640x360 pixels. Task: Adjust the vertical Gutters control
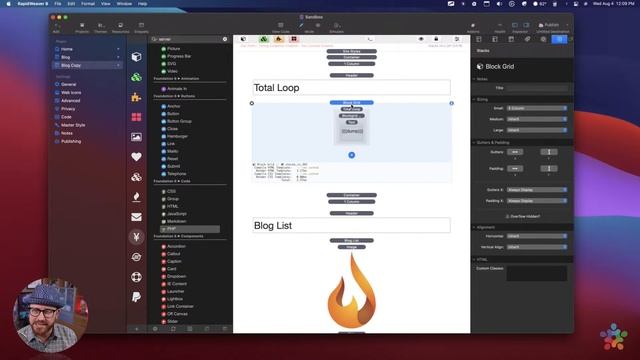(x=549, y=152)
